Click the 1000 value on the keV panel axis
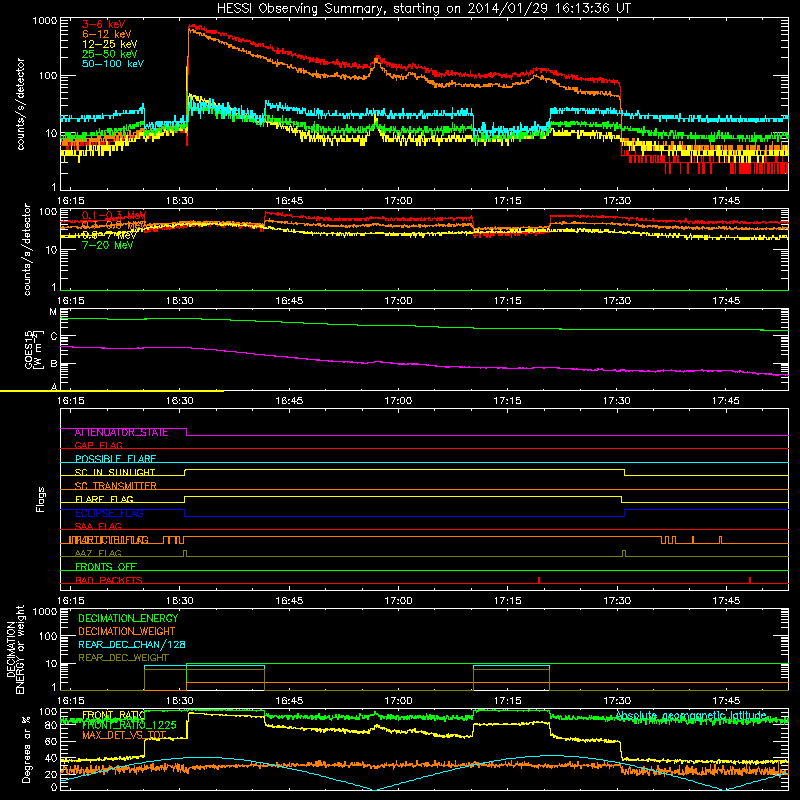This screenshot has width=800, height=800. point(45,21)
